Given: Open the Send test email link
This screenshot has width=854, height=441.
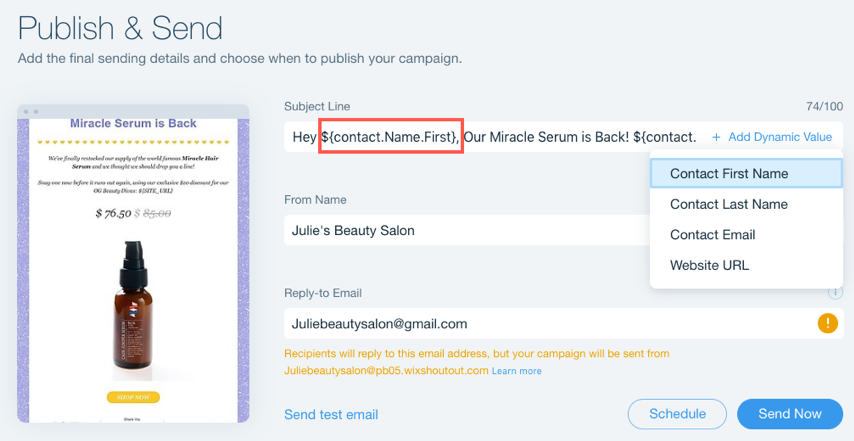Looking at the screenshot, I should tap(331, 415).
